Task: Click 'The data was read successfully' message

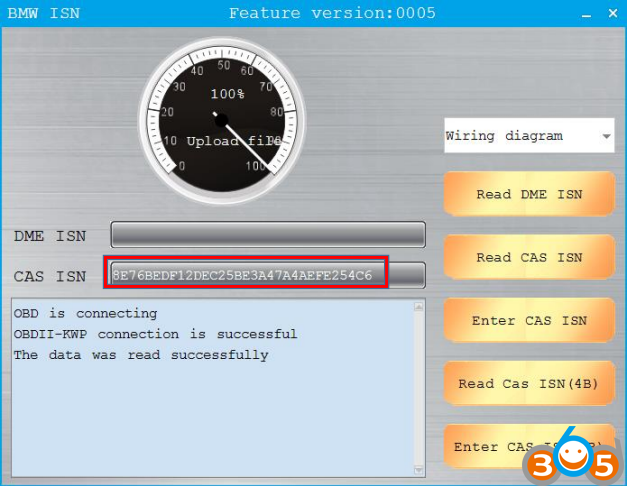Action: coord(141,355)
